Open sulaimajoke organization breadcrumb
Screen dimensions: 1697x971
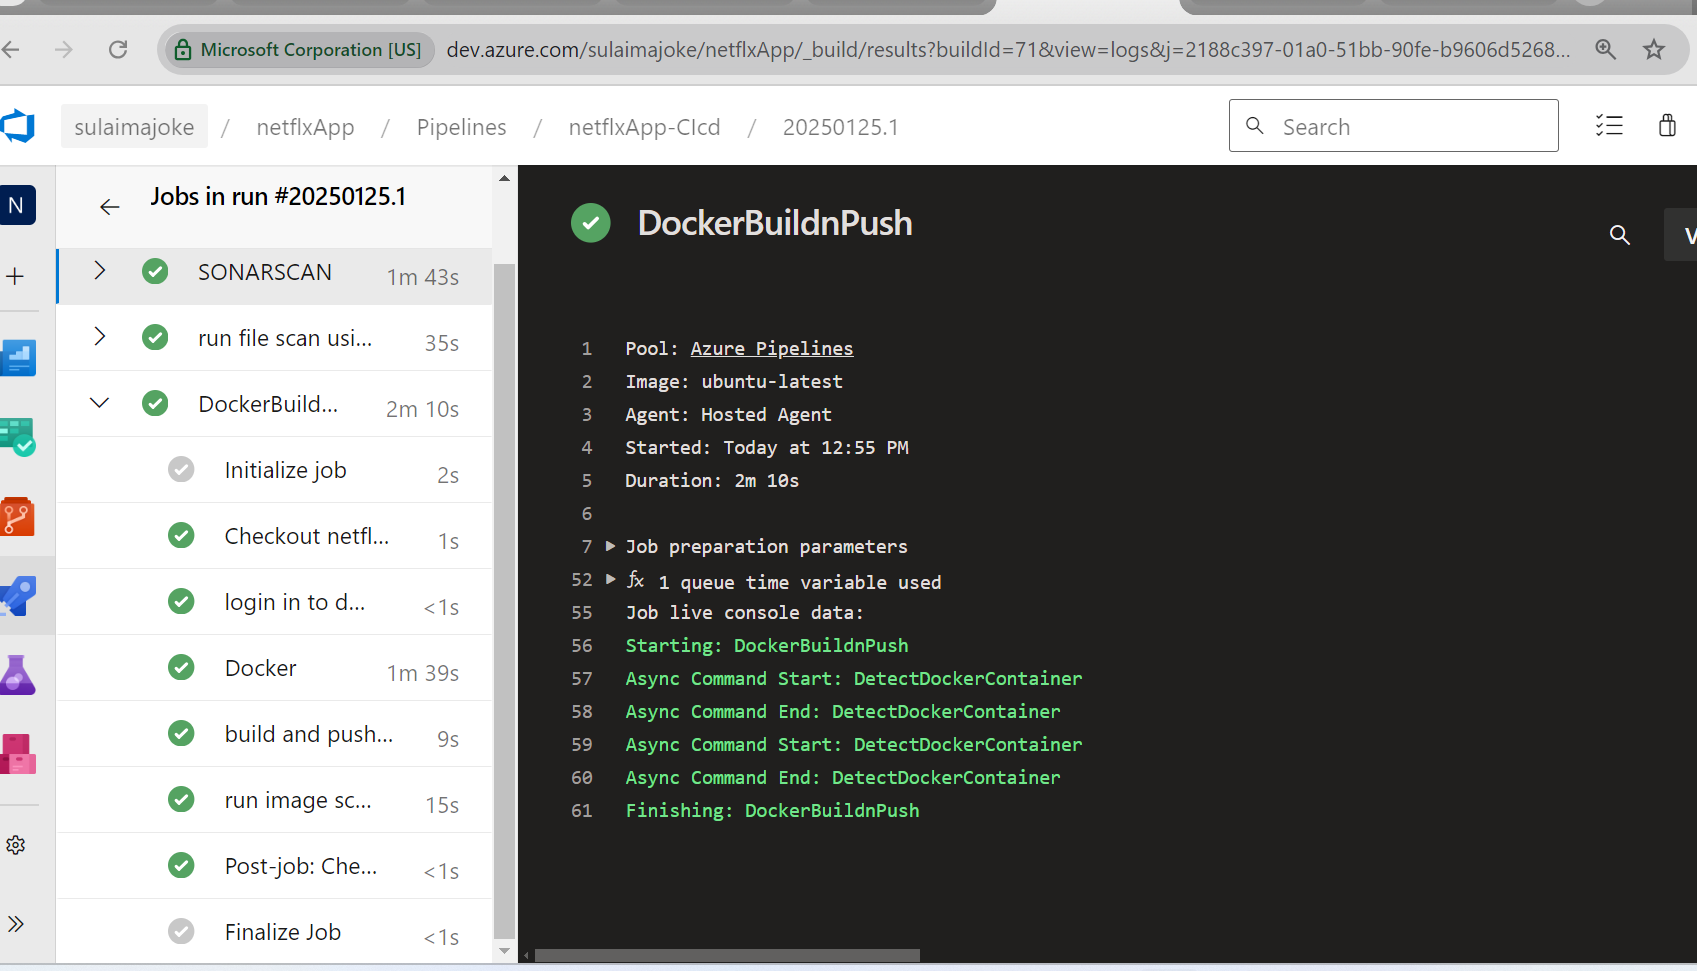pyautogui.click(x=134, y=127)
